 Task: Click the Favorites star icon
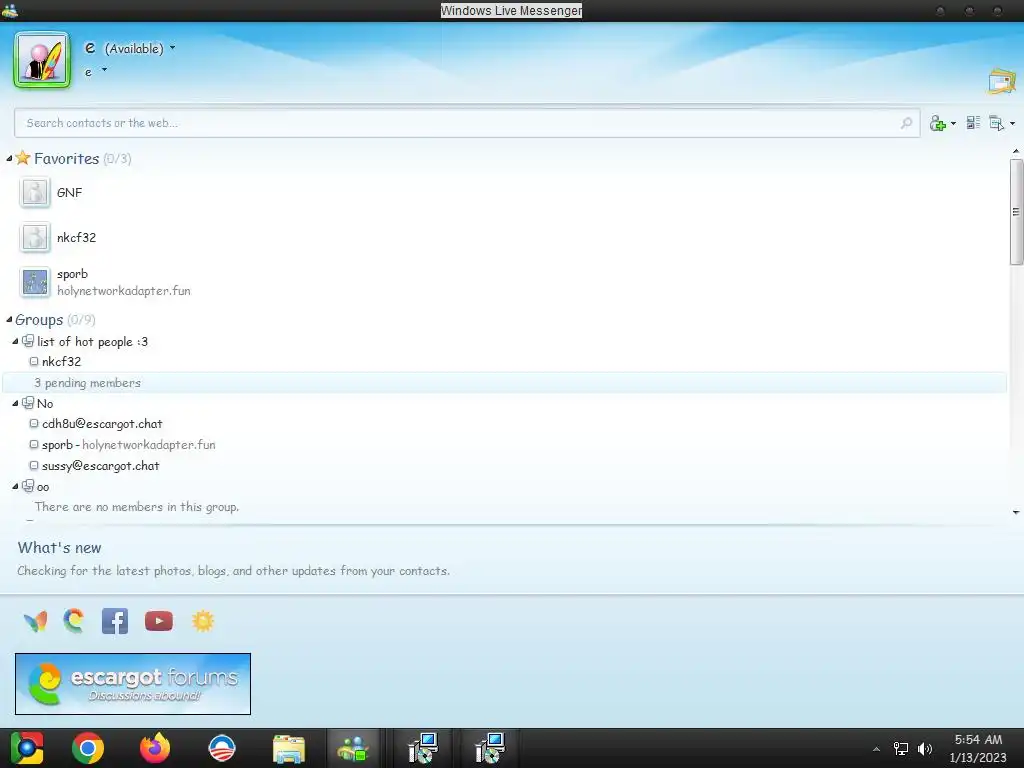pyautogui.click(x=23, y=157)
